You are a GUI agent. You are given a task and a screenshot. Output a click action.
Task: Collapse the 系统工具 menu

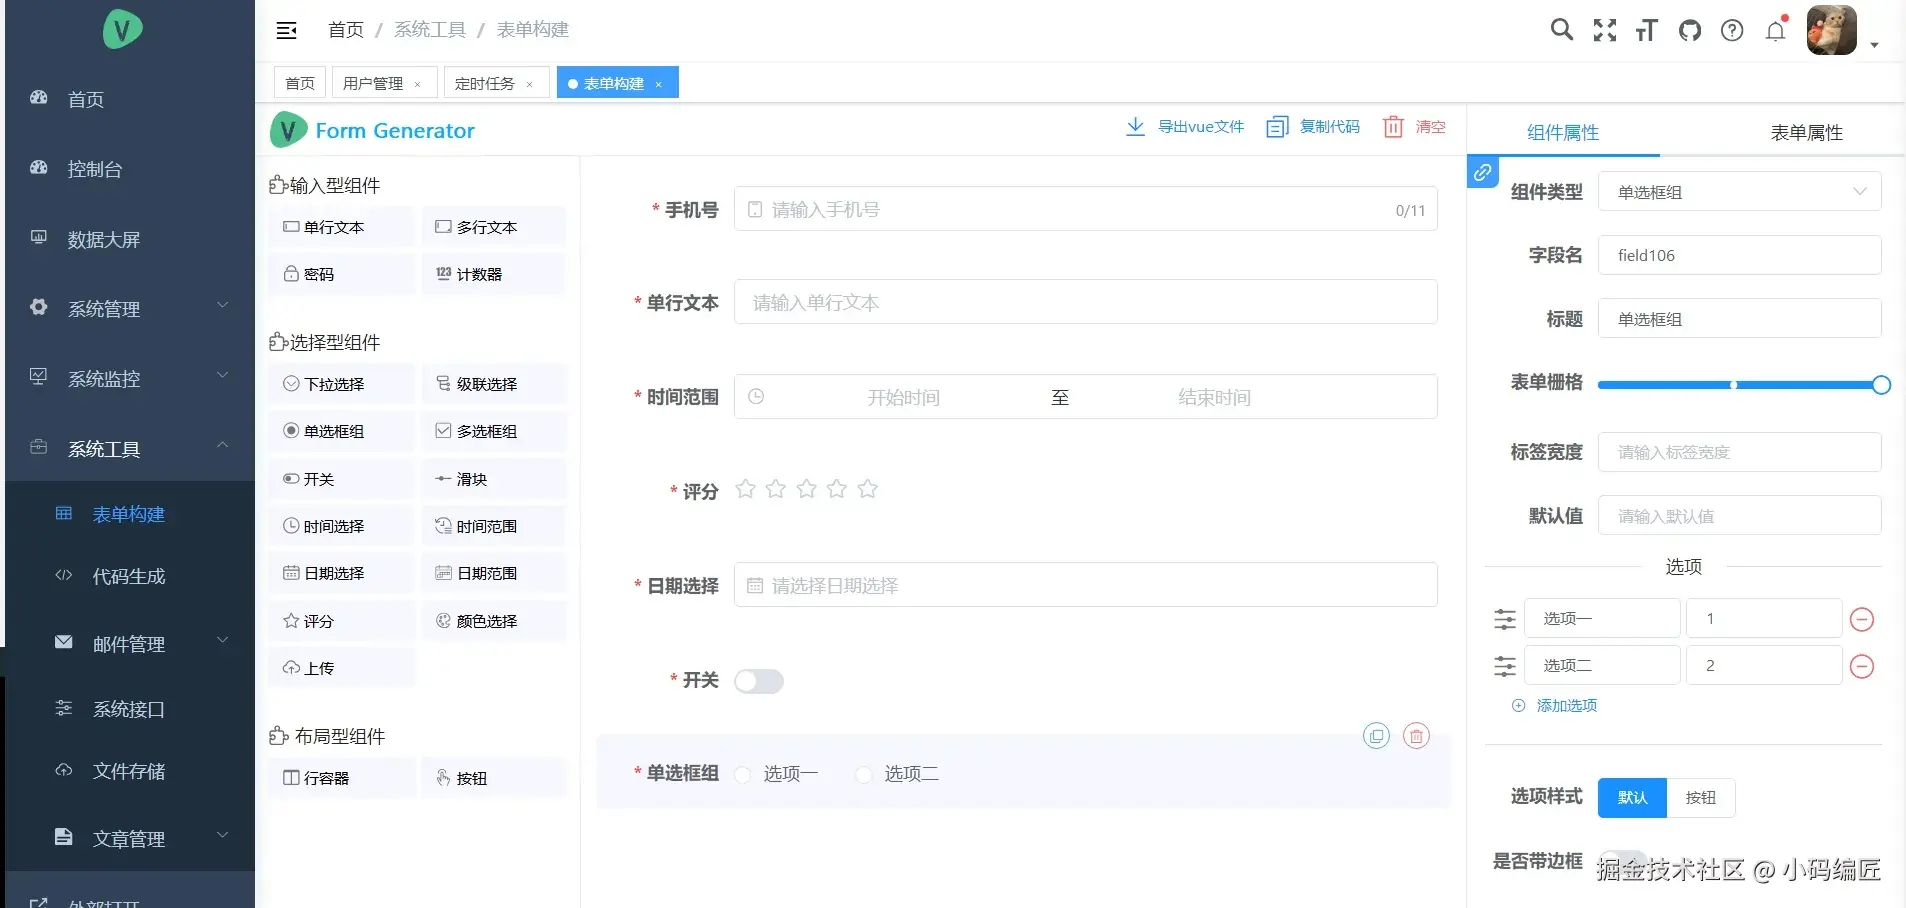tap(130, 449)
